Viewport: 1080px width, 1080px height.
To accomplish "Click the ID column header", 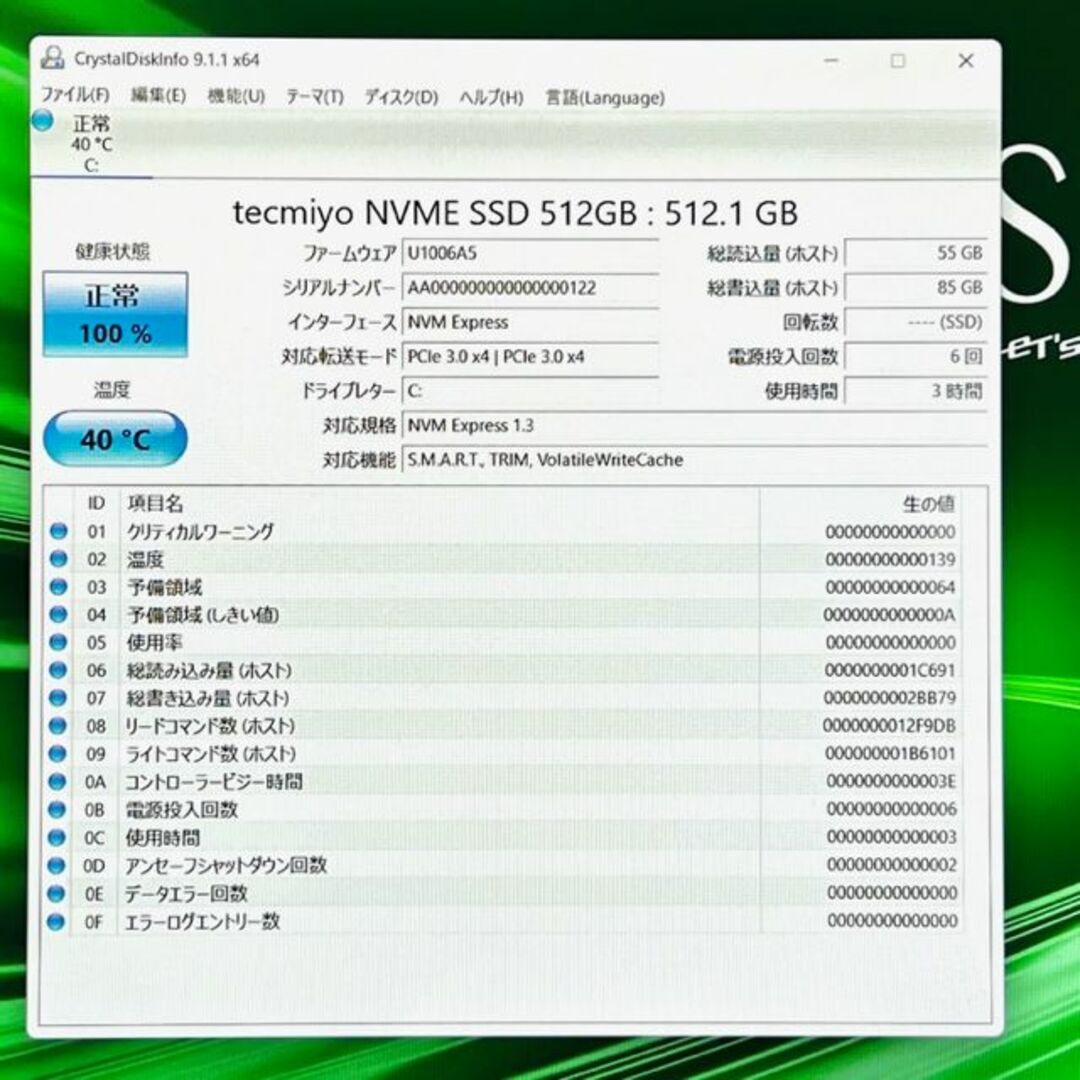I will (96, 503).
